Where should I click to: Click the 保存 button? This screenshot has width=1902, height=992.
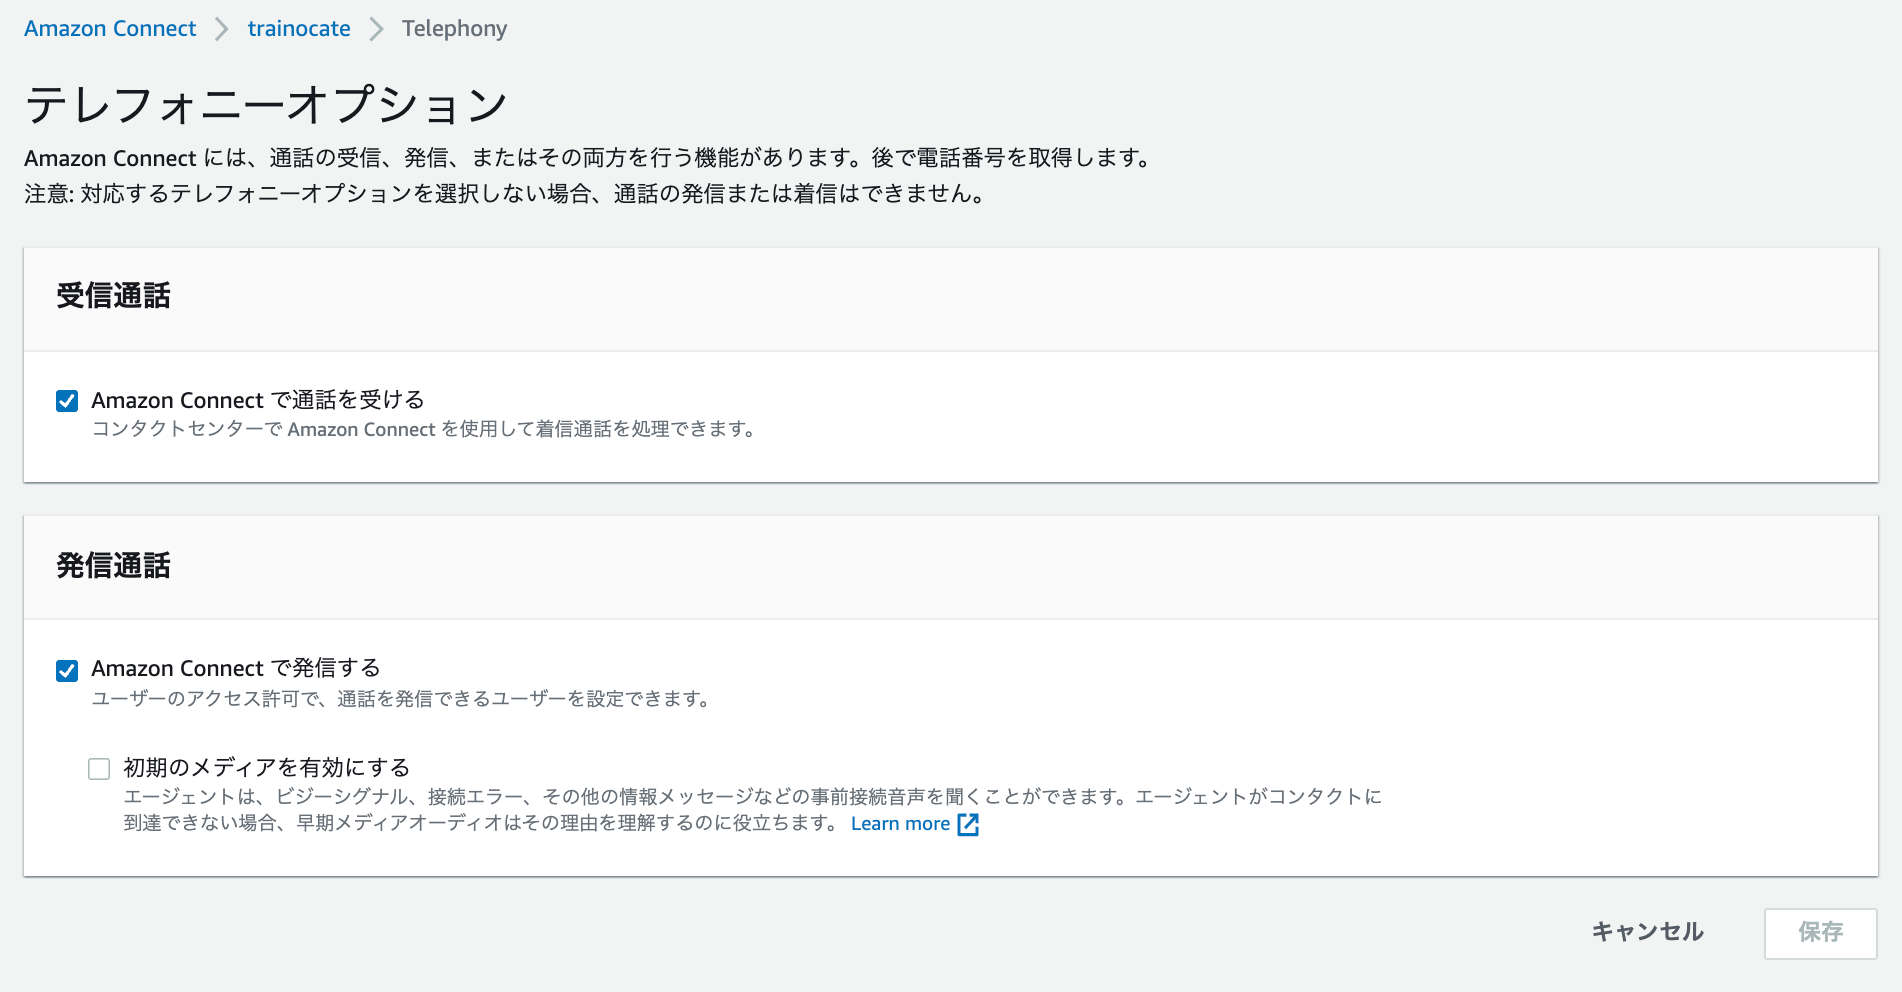(1820, 933)
